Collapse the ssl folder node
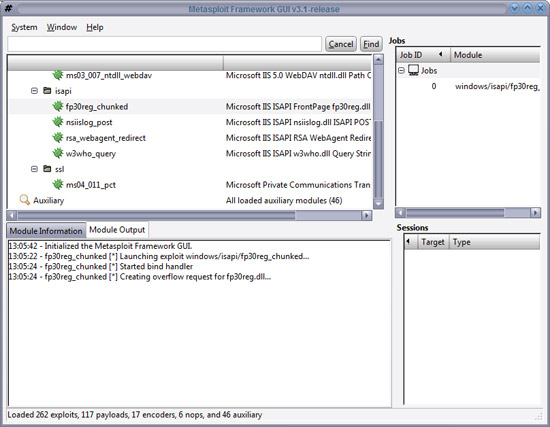The height and width of the screenshot is (427, 550). (x=34, y=169)
